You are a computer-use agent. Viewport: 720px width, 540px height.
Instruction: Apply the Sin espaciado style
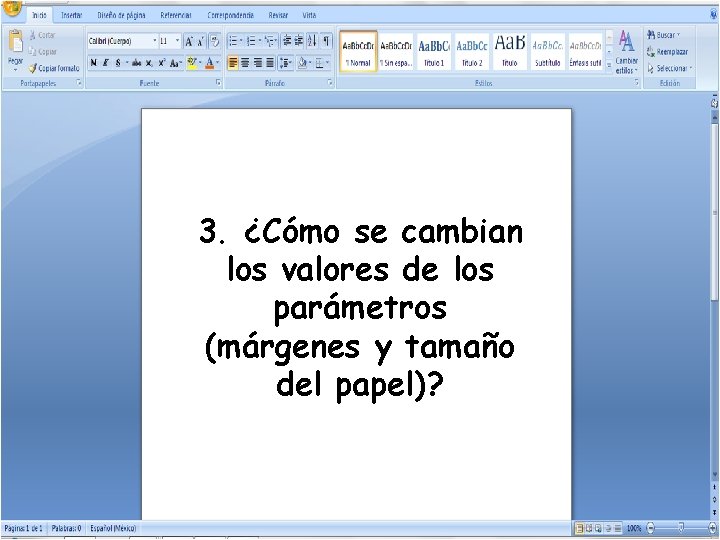(396, 51)
